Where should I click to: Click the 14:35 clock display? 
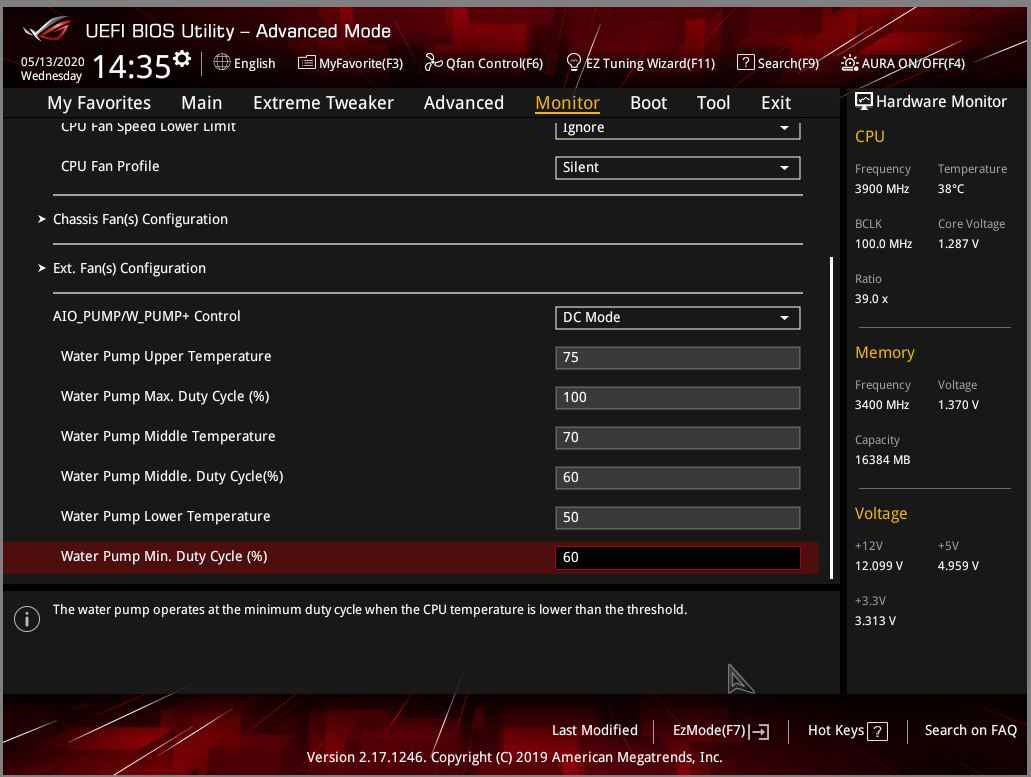(132, 66)
